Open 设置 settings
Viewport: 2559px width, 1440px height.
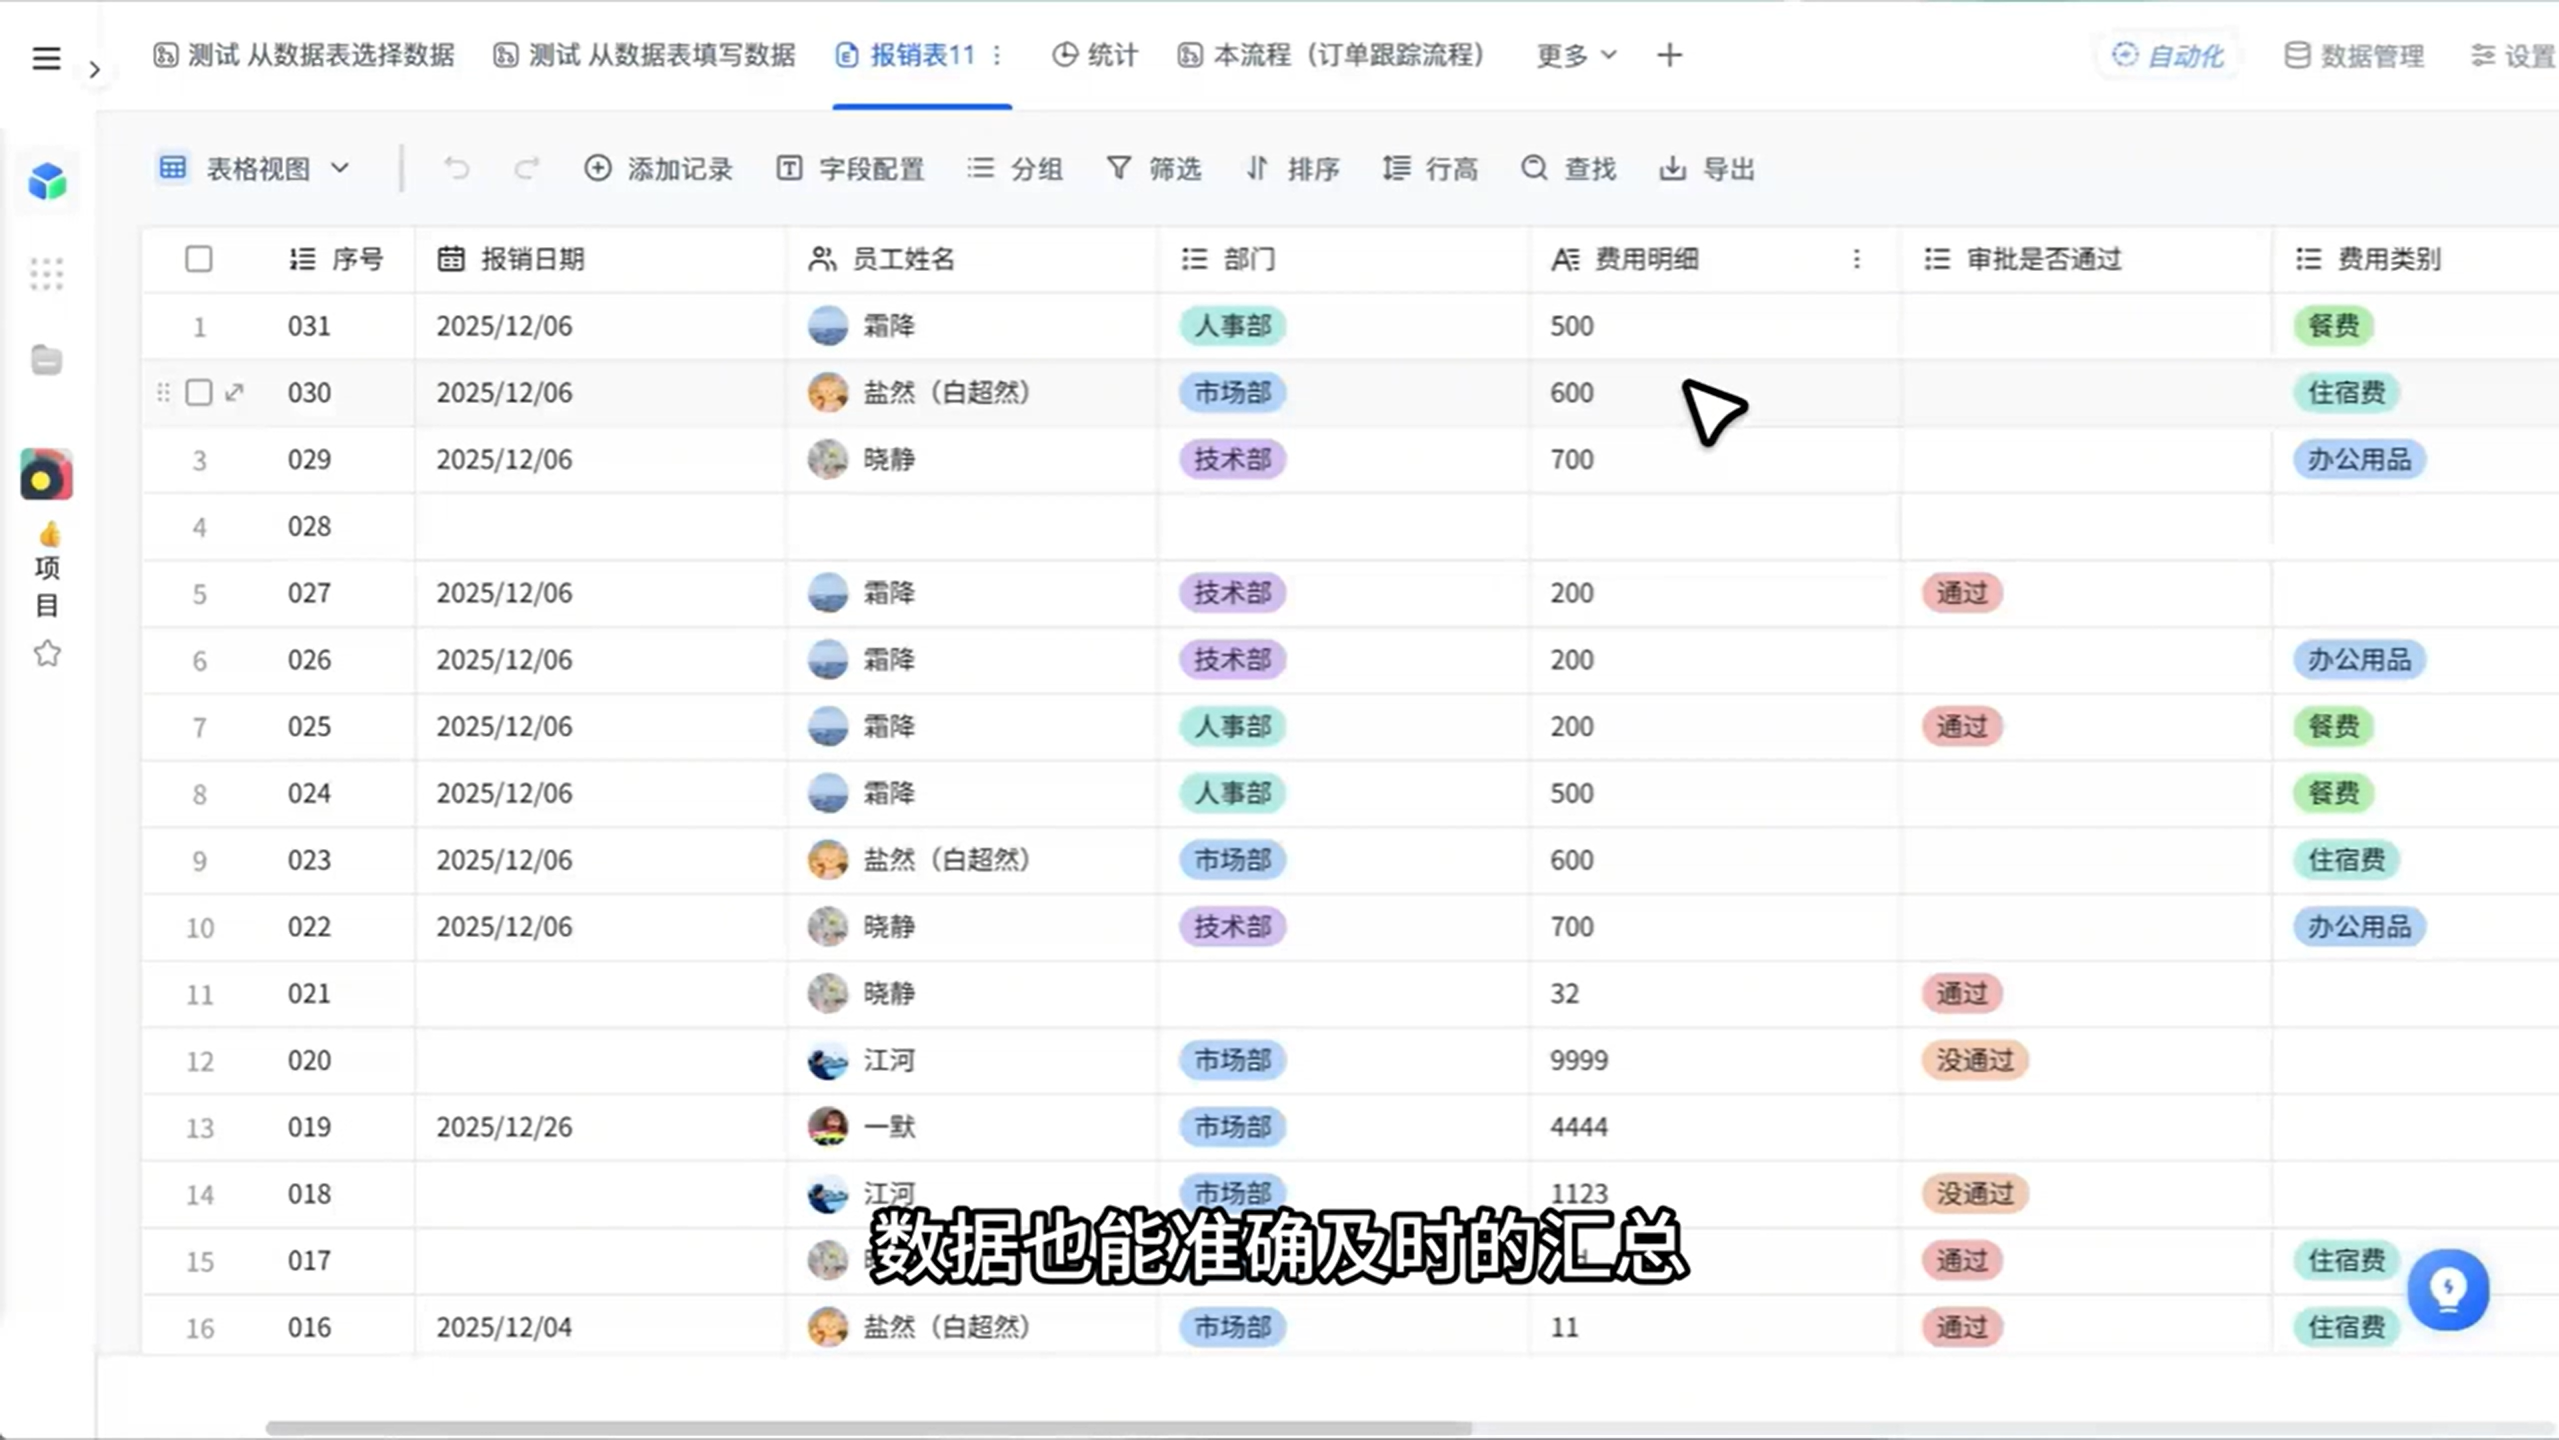[x=2513, y=55]
